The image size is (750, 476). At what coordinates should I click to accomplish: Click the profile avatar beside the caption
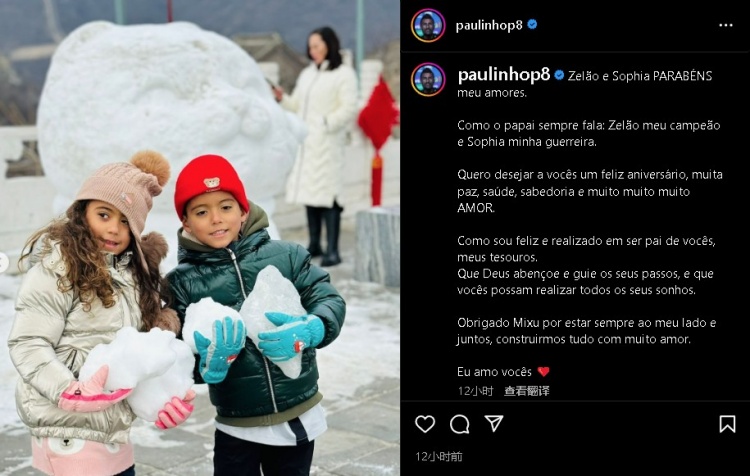coord(428,79)
